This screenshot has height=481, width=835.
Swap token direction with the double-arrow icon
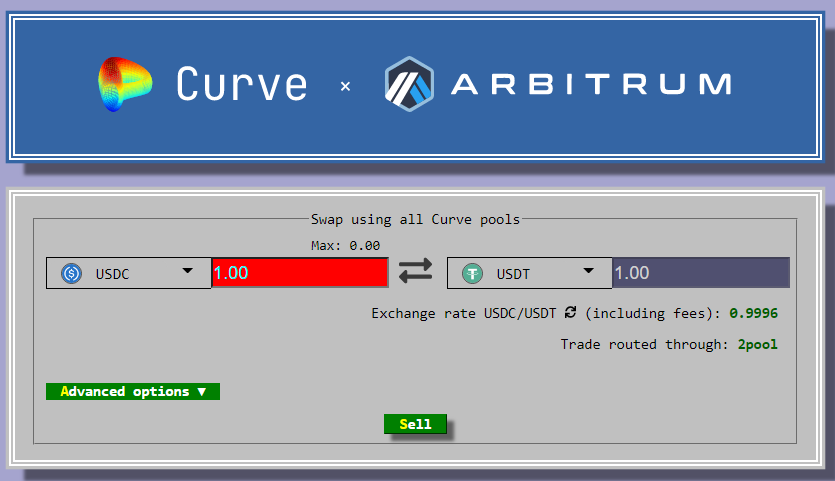point(415,271)
